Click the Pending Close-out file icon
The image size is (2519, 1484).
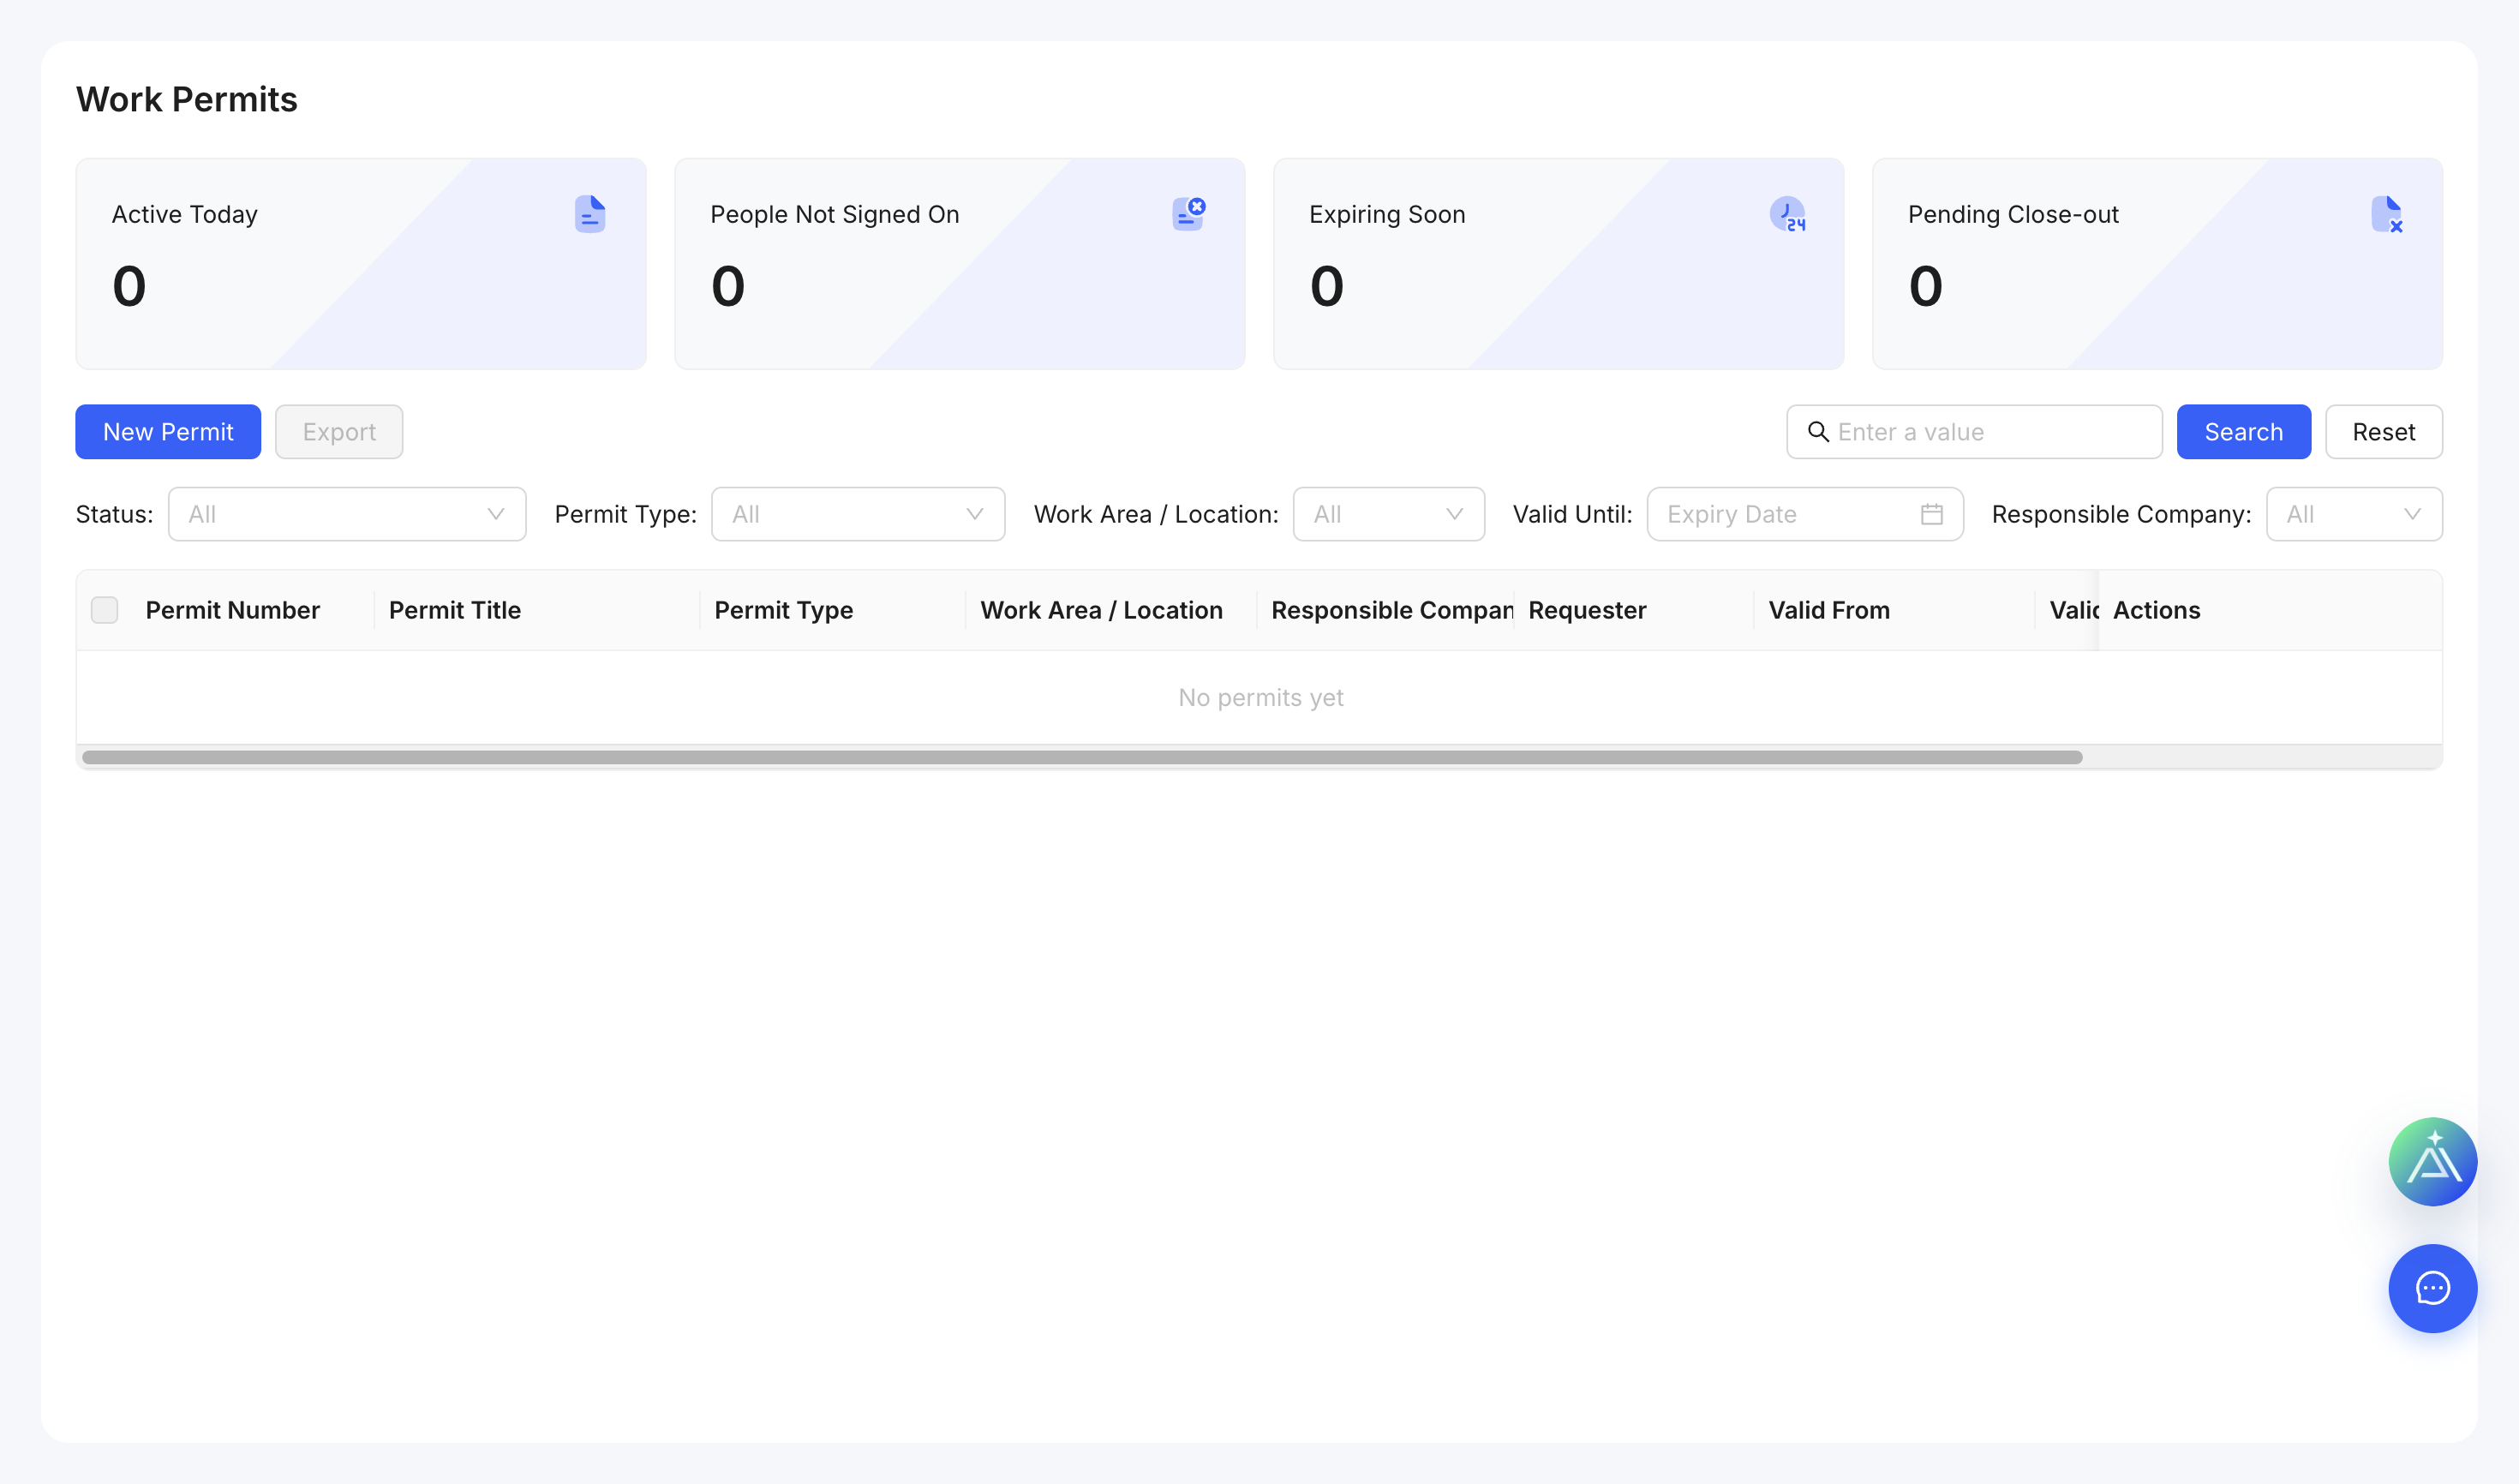[2387, 214]
